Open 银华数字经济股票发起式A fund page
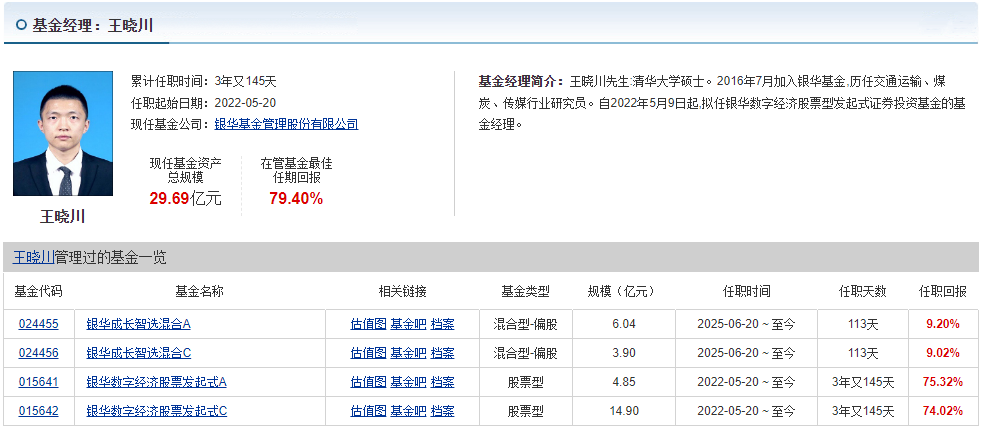 [x=157, y=382]
